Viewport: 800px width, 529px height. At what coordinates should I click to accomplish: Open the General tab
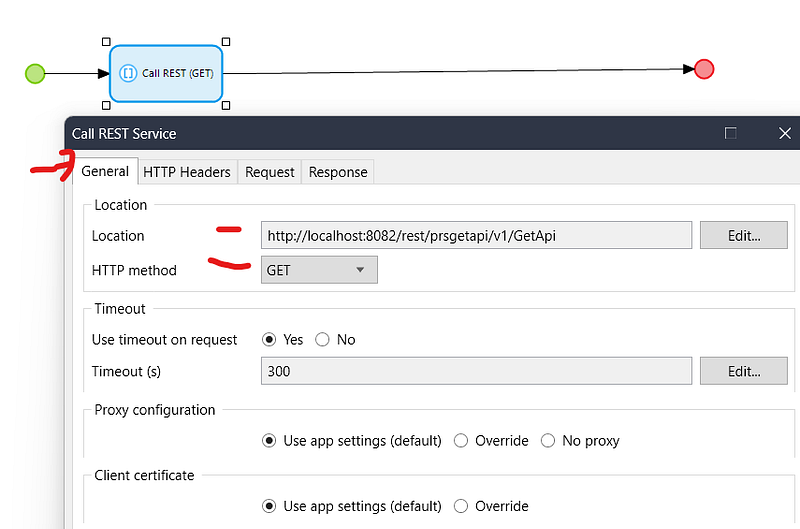coord(105,171)
